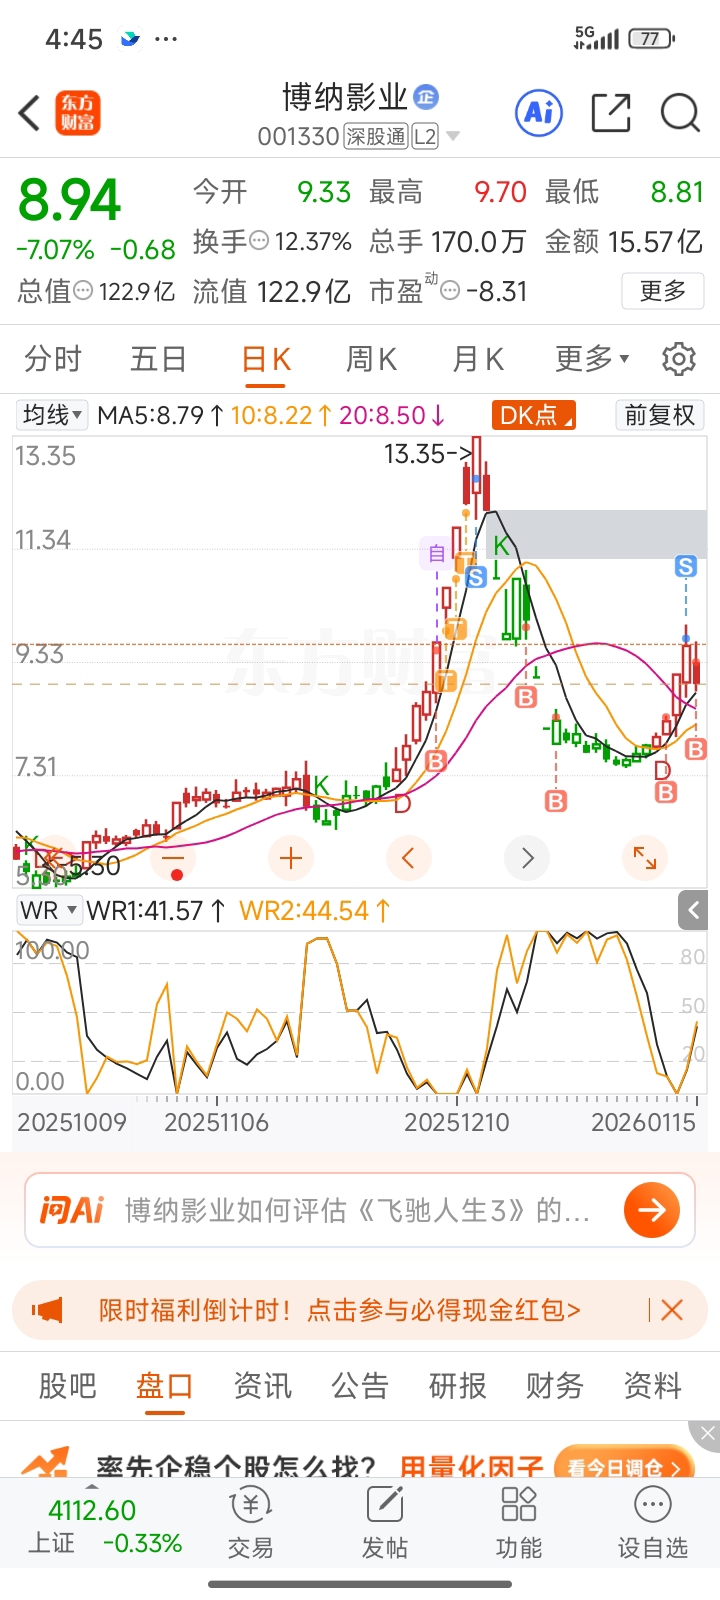The image size is (720, 1600).
Task: Tap info icon next to 总值
Action: click(83, 291)
